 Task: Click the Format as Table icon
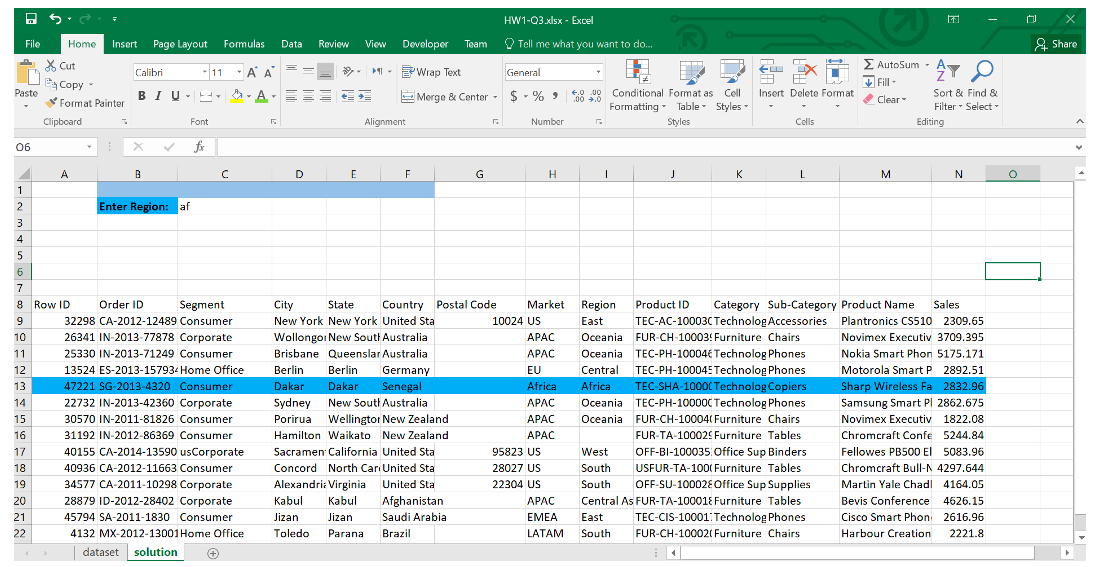(690, 72)
